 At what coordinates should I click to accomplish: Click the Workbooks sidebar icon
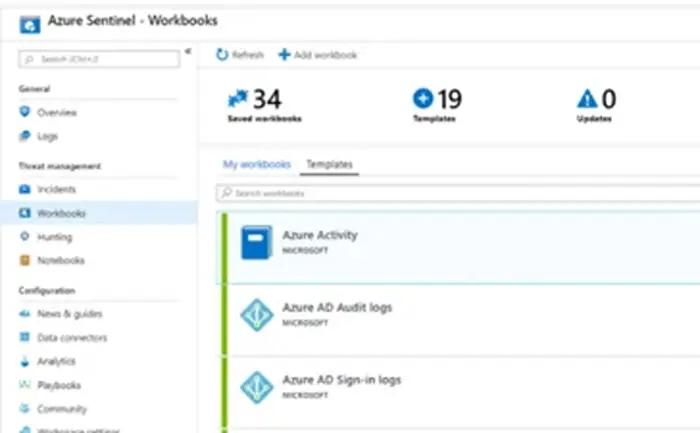25,213
